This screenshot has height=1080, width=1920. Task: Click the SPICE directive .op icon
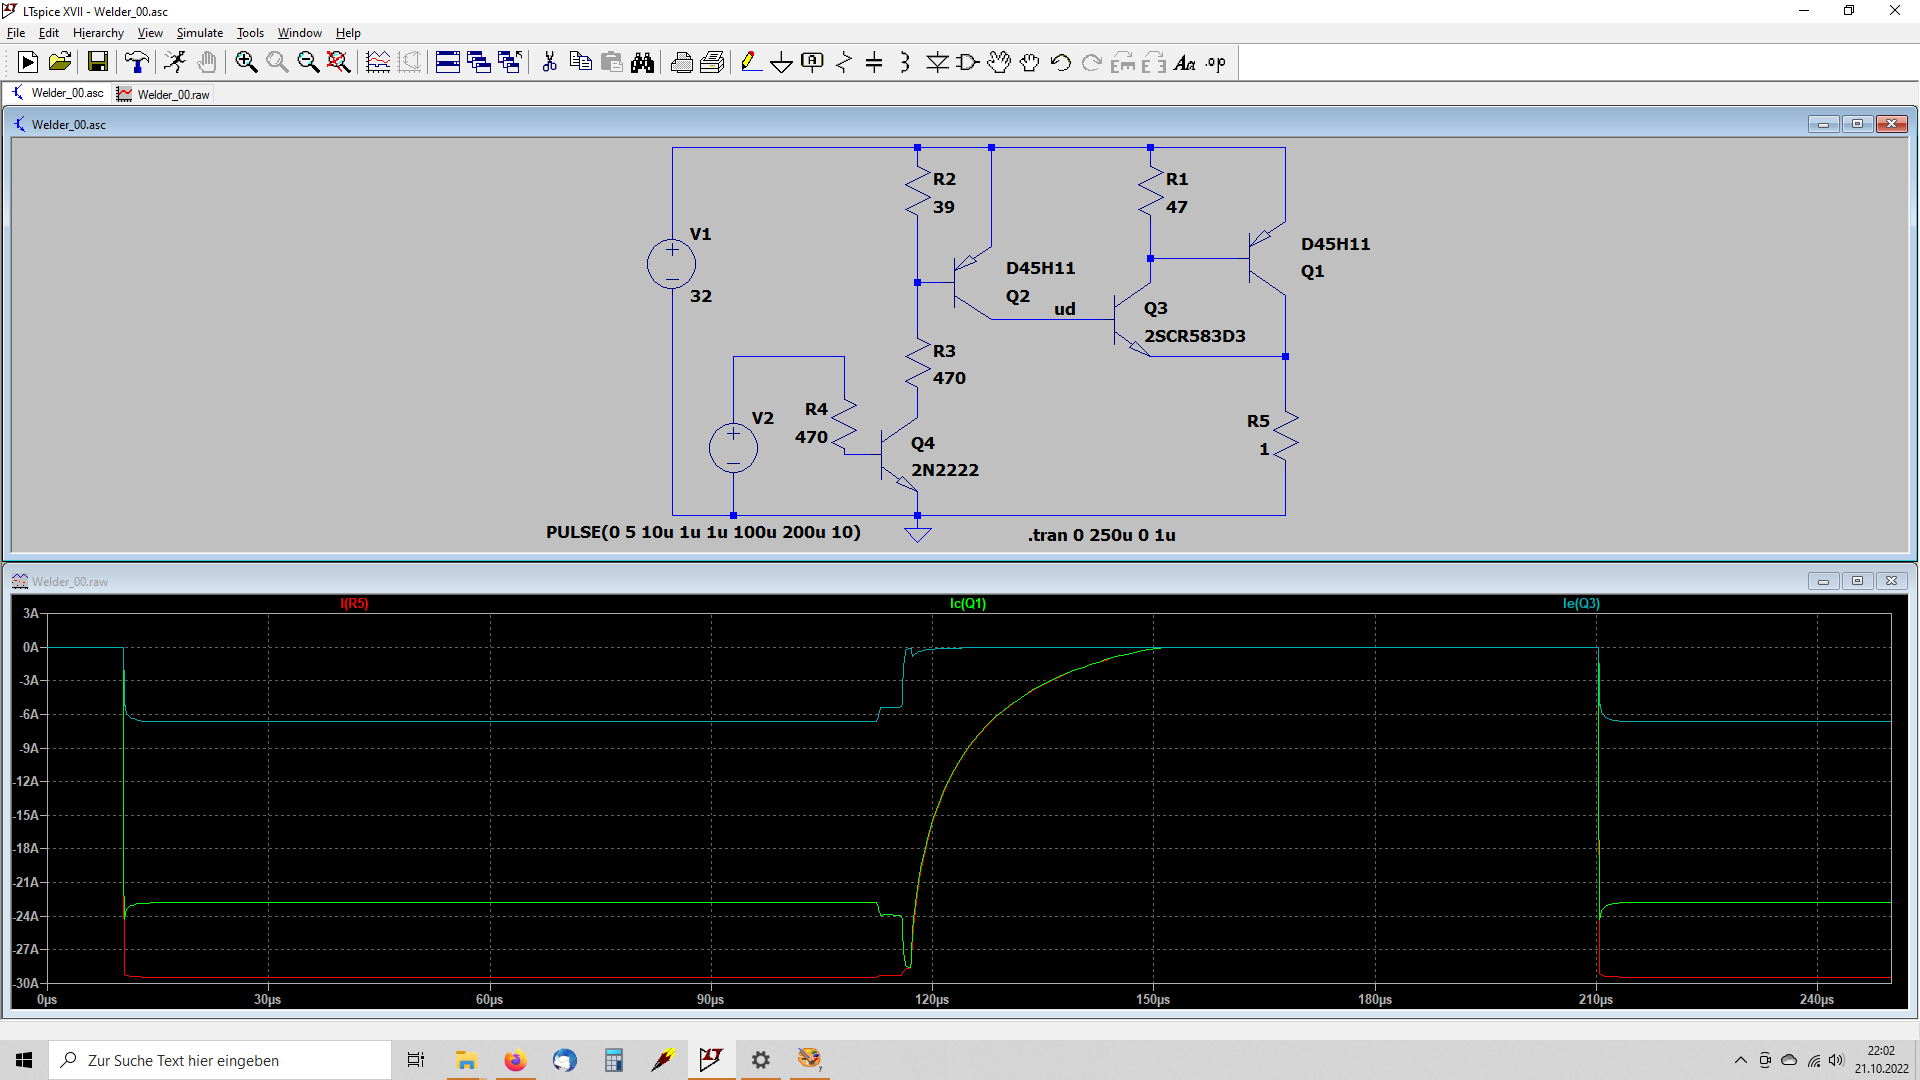[x=1216, y=63]
